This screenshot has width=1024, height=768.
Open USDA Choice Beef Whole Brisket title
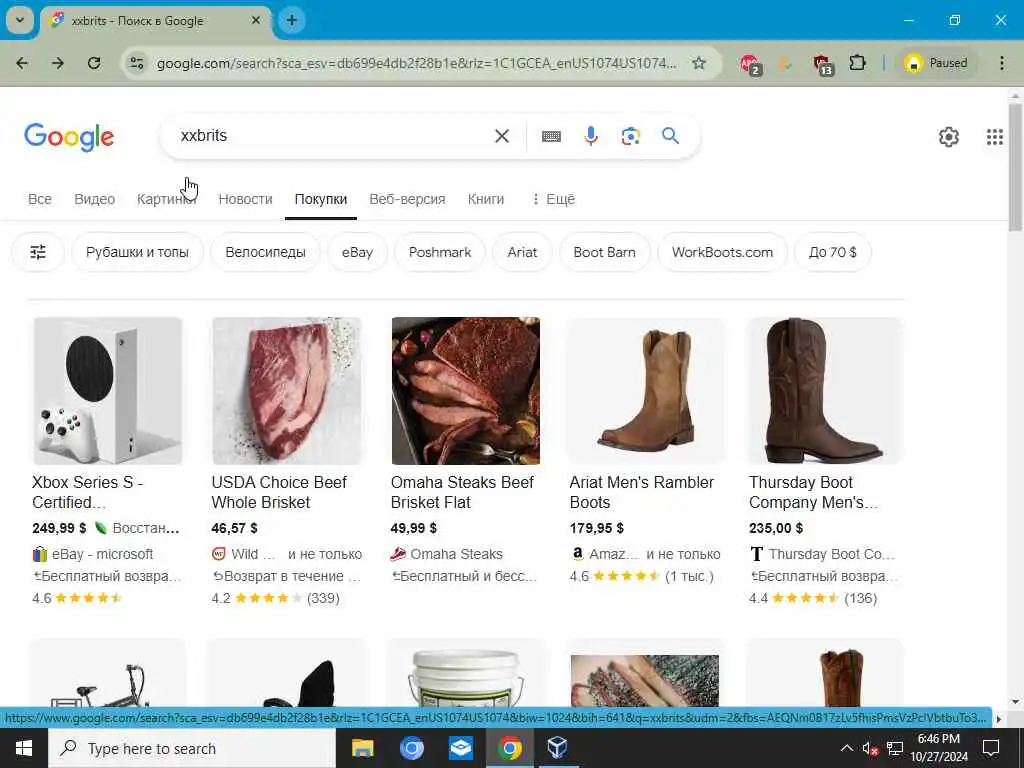279,492
